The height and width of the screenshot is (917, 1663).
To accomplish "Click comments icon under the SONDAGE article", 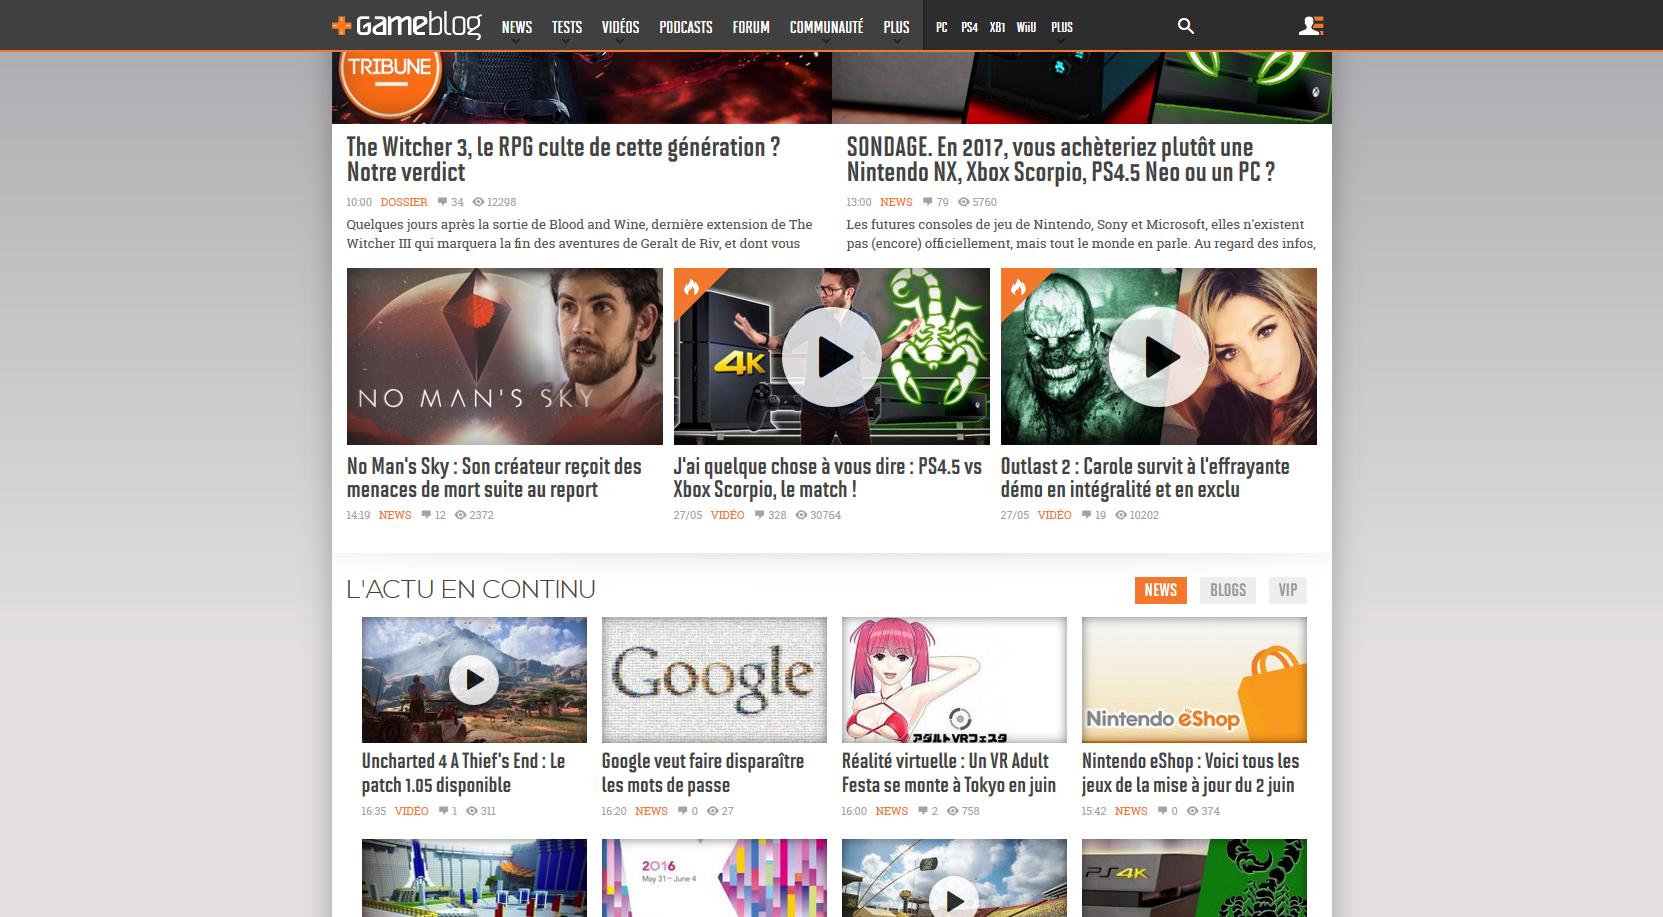I will pyautogui.click(x=927, y=202).
